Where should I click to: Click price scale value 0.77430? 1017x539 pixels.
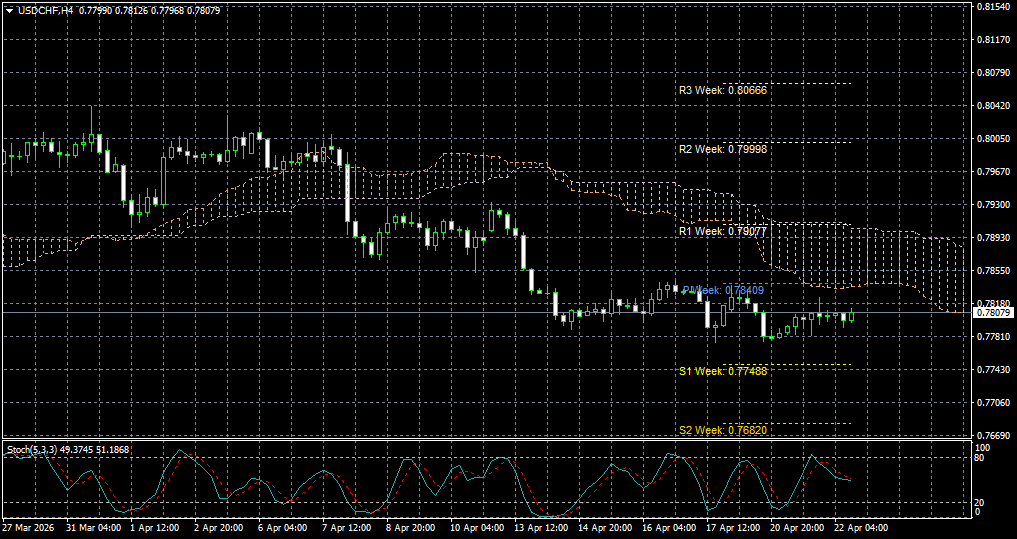[x=993, y=370]
